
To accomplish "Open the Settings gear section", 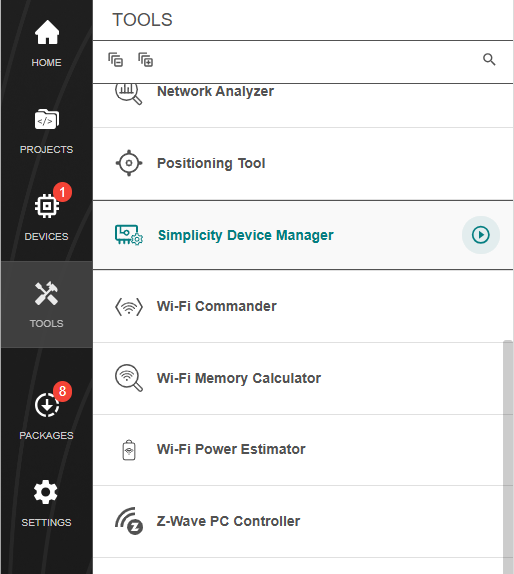I will [x=46, y=503].
